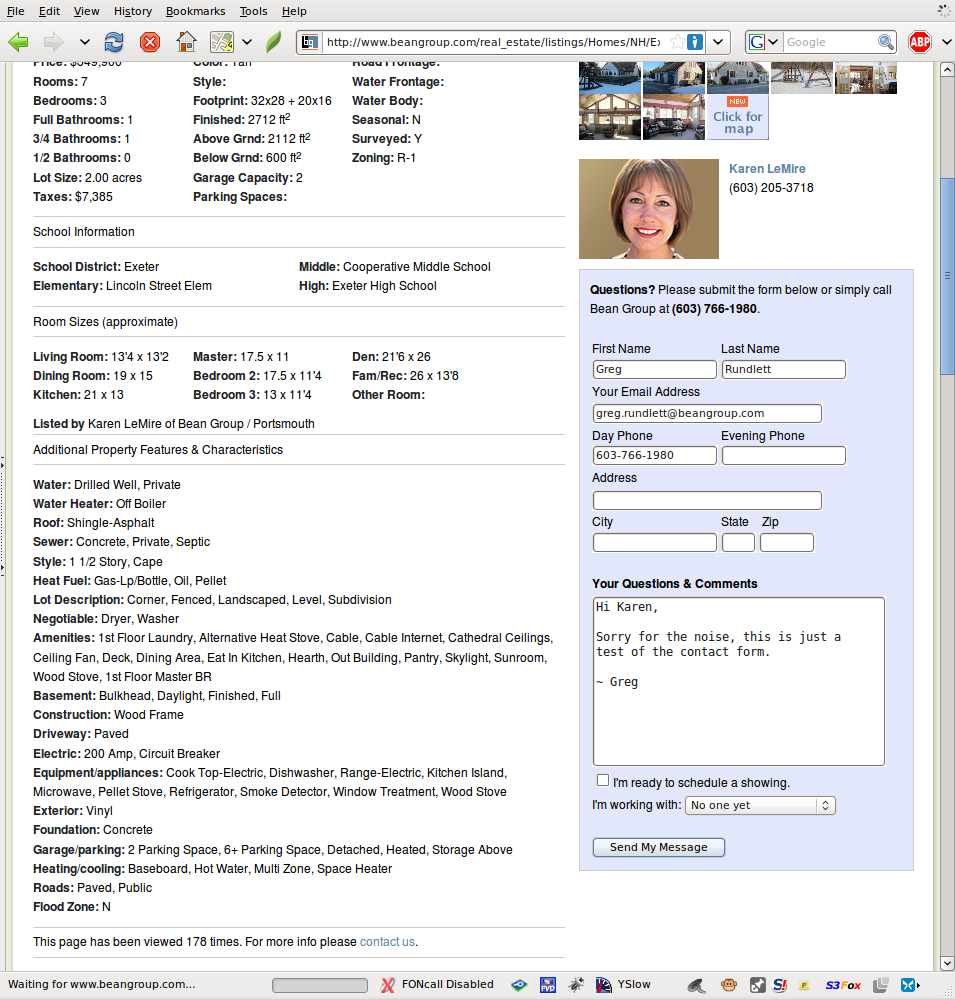Open the Edit menu
955x999 pixels.
[x=49, y=11]
